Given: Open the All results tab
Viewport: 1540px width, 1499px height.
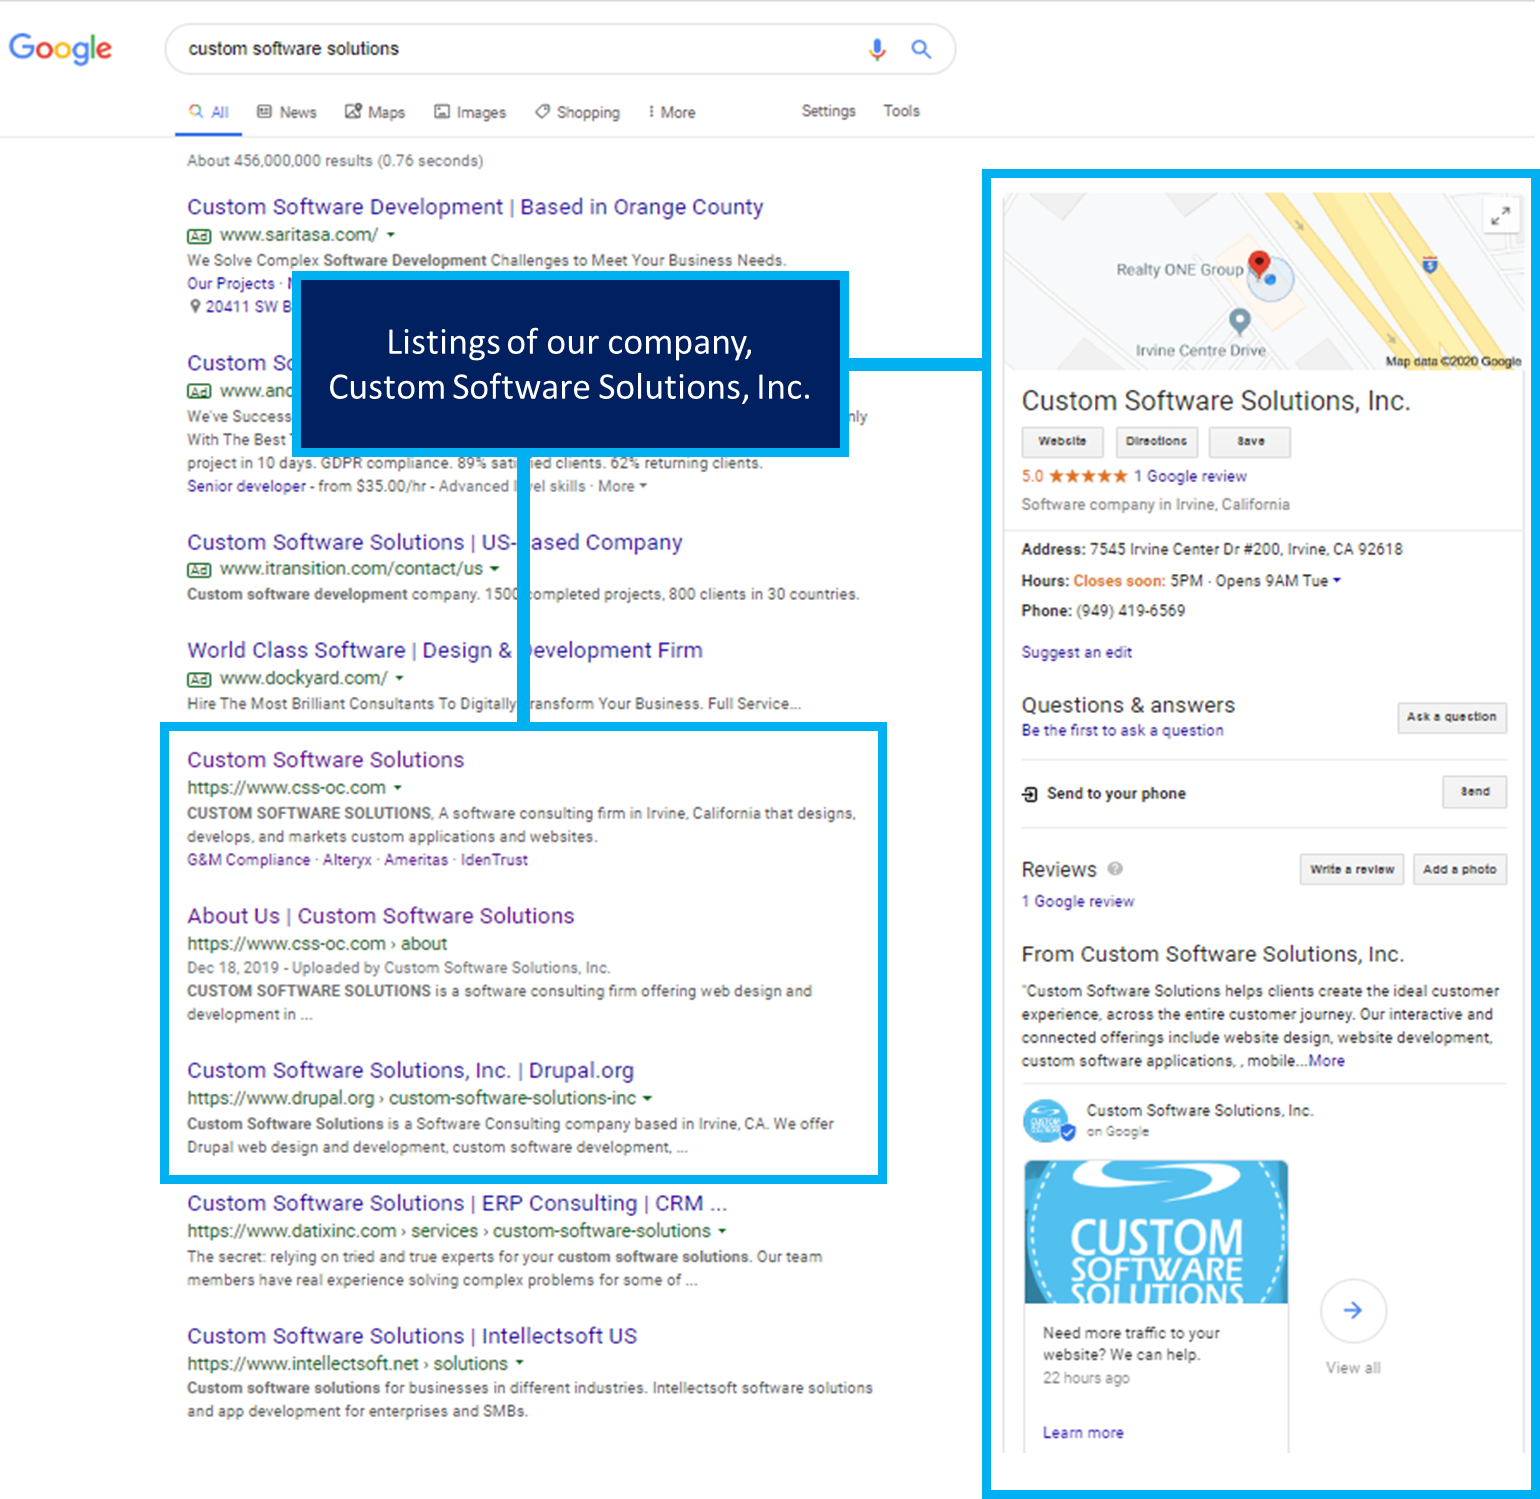Looking at the screenshot, I should 209,112.
